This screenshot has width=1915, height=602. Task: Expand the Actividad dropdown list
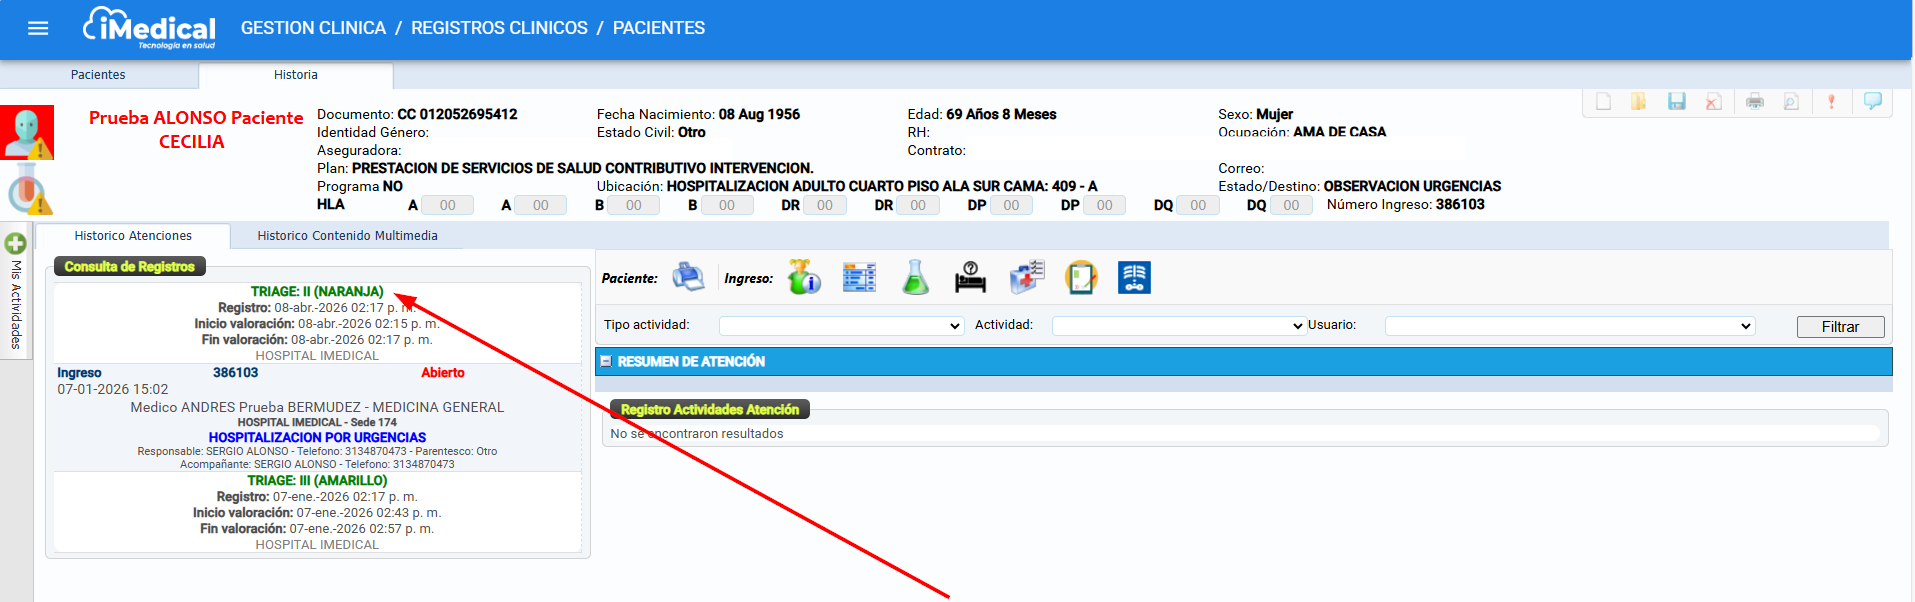(1178, 326)
